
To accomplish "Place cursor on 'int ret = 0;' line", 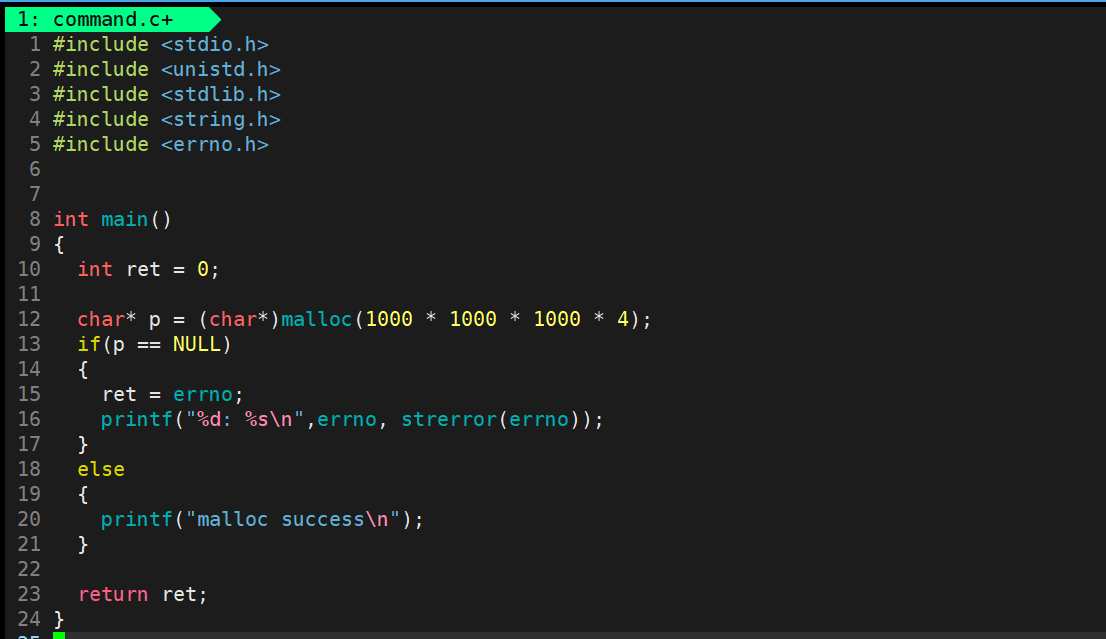I will tap(148, 269).
